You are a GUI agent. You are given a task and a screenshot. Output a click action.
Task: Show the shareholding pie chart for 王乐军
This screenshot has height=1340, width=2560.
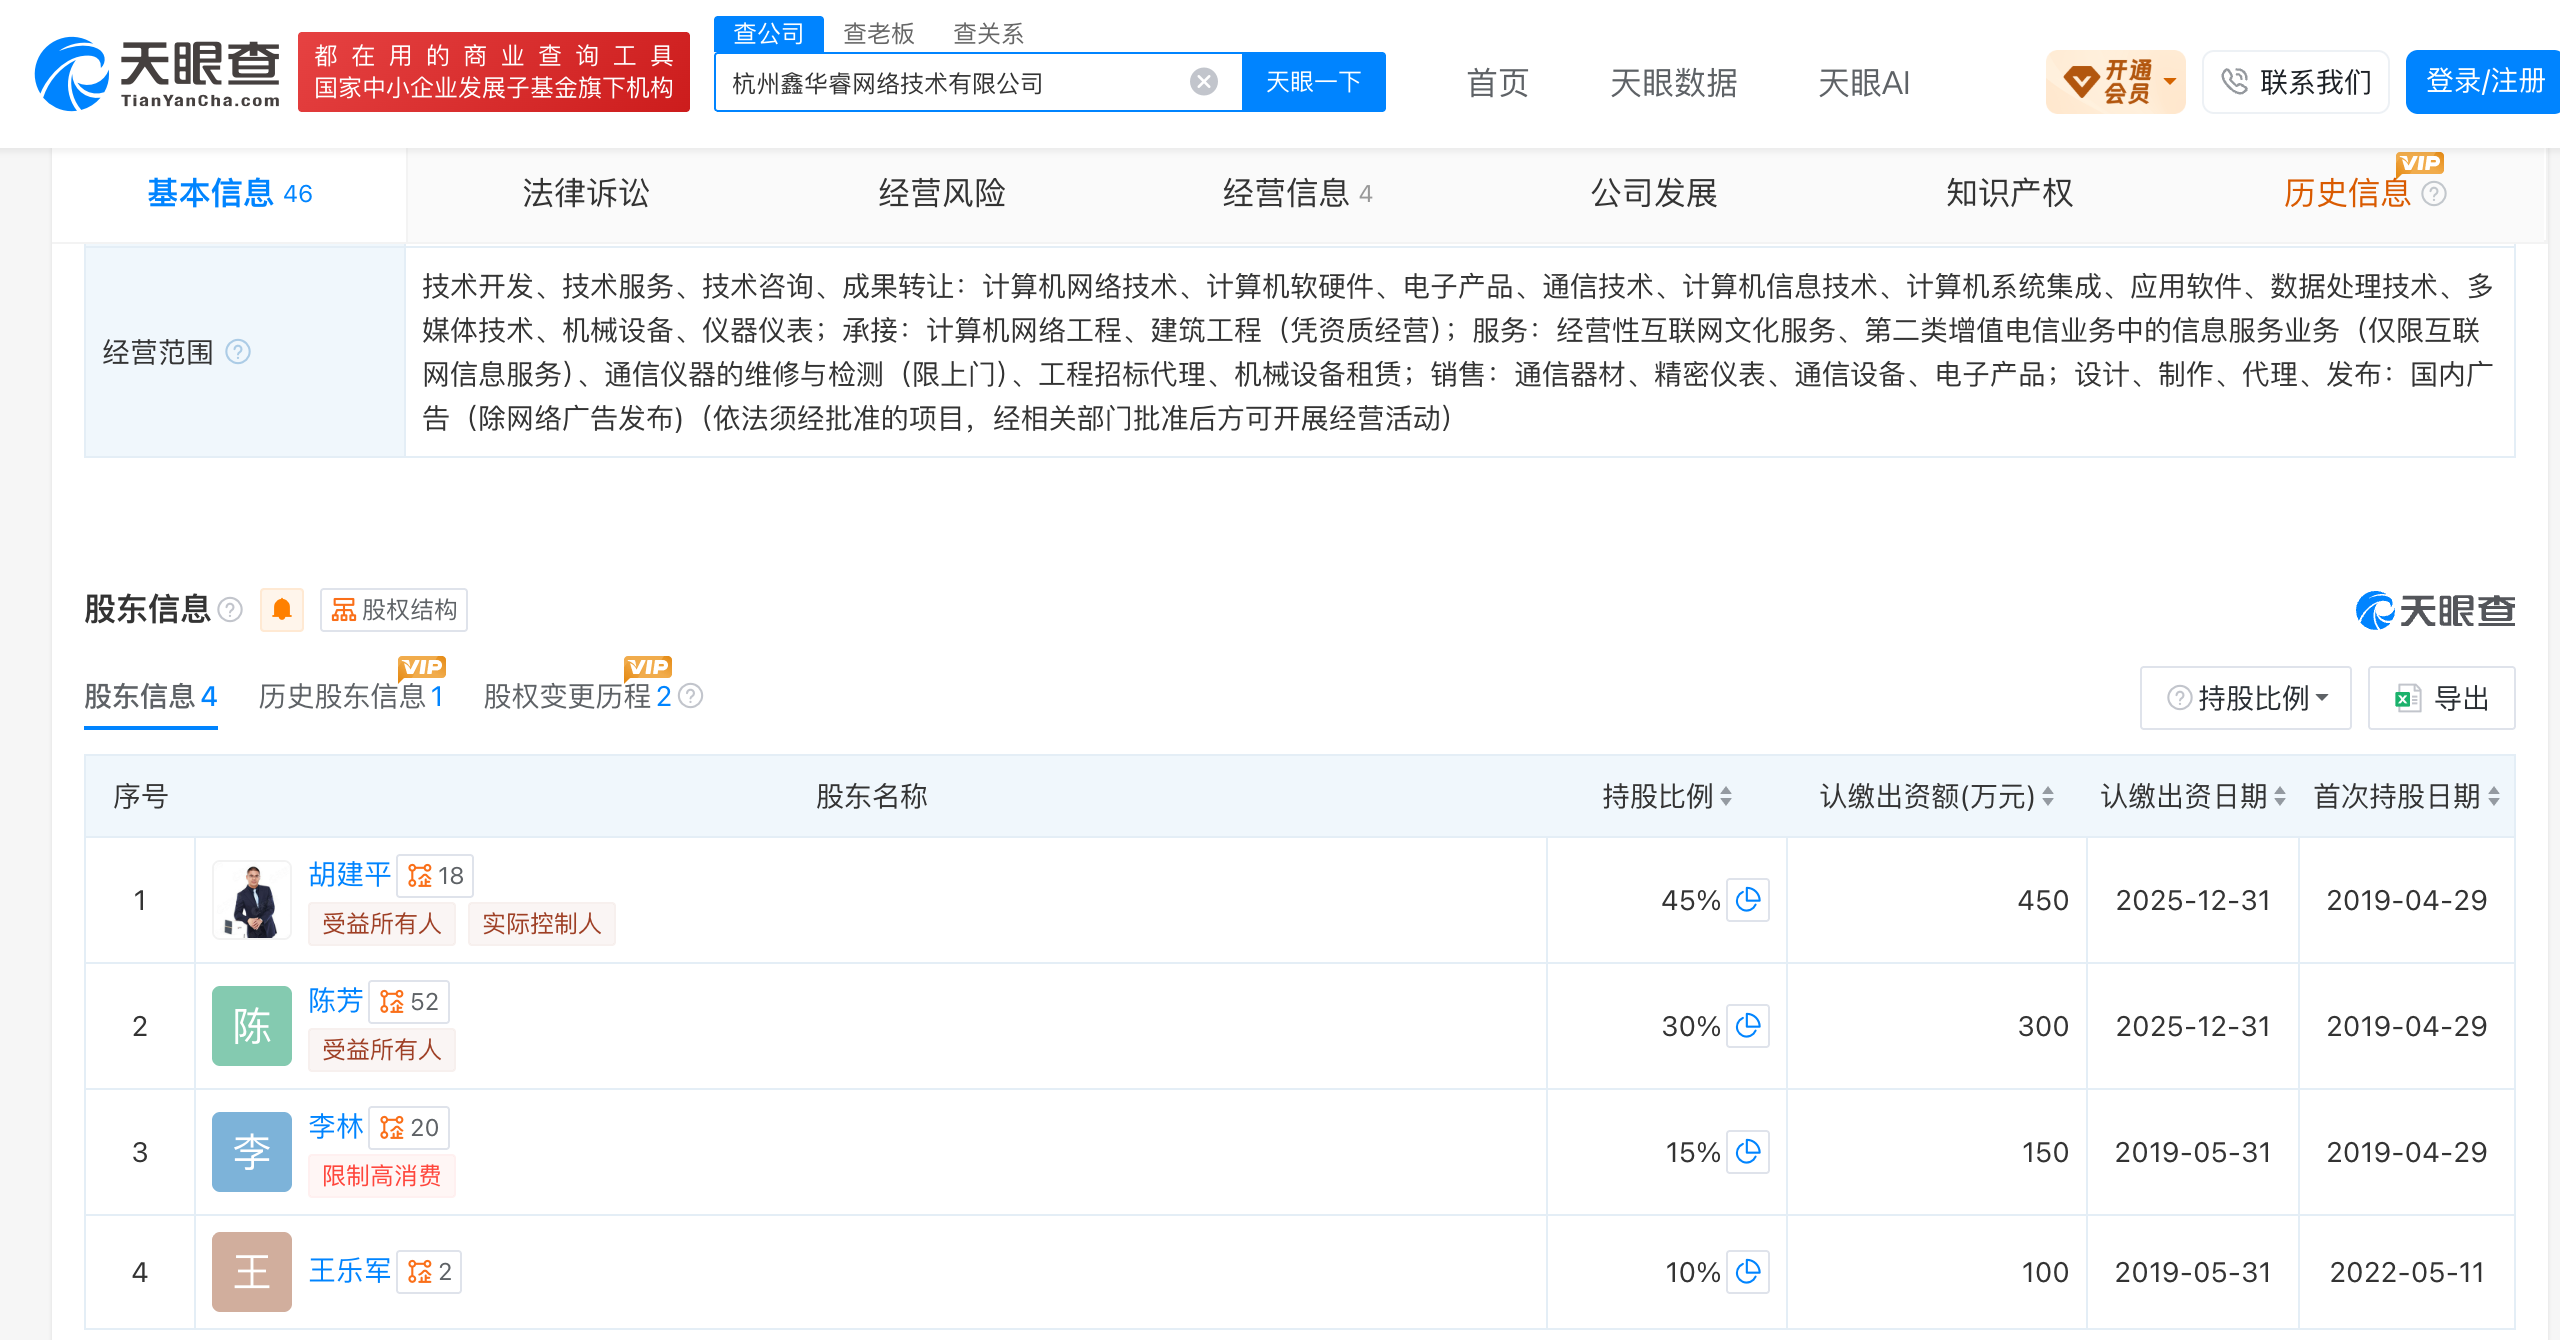[1748, 1272]
